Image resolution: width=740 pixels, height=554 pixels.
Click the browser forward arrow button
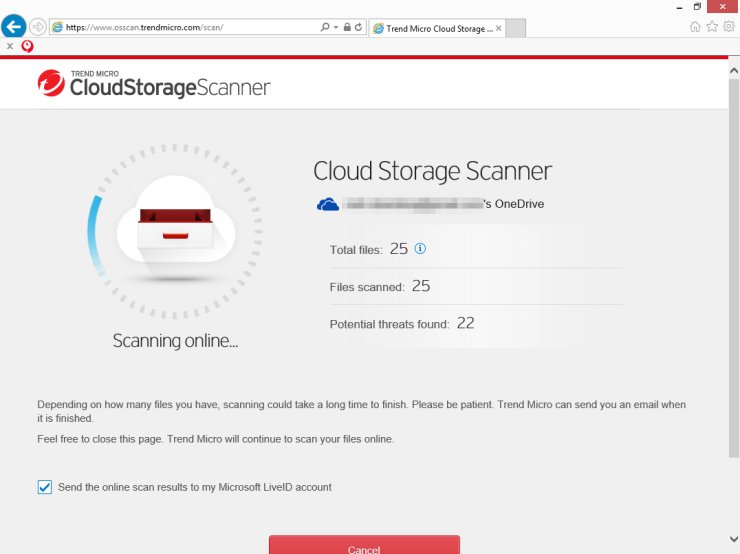(x=38, y=27)
